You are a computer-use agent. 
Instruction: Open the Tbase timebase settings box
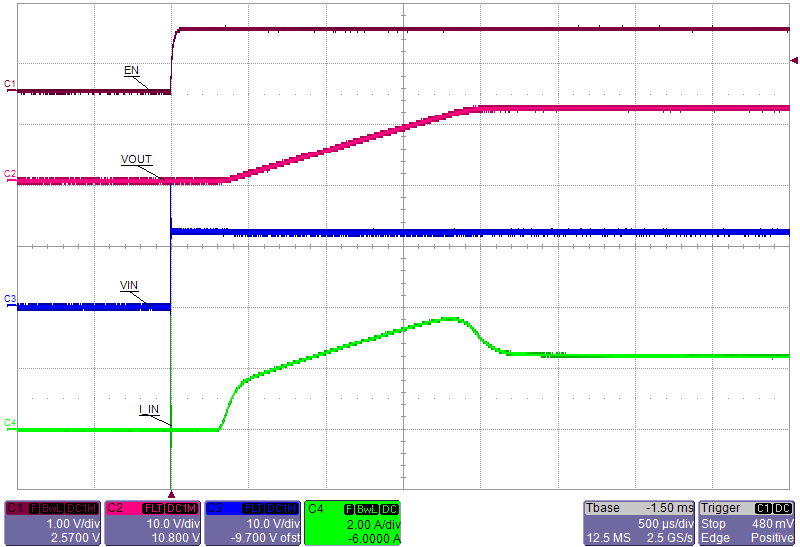coord(638,523)
